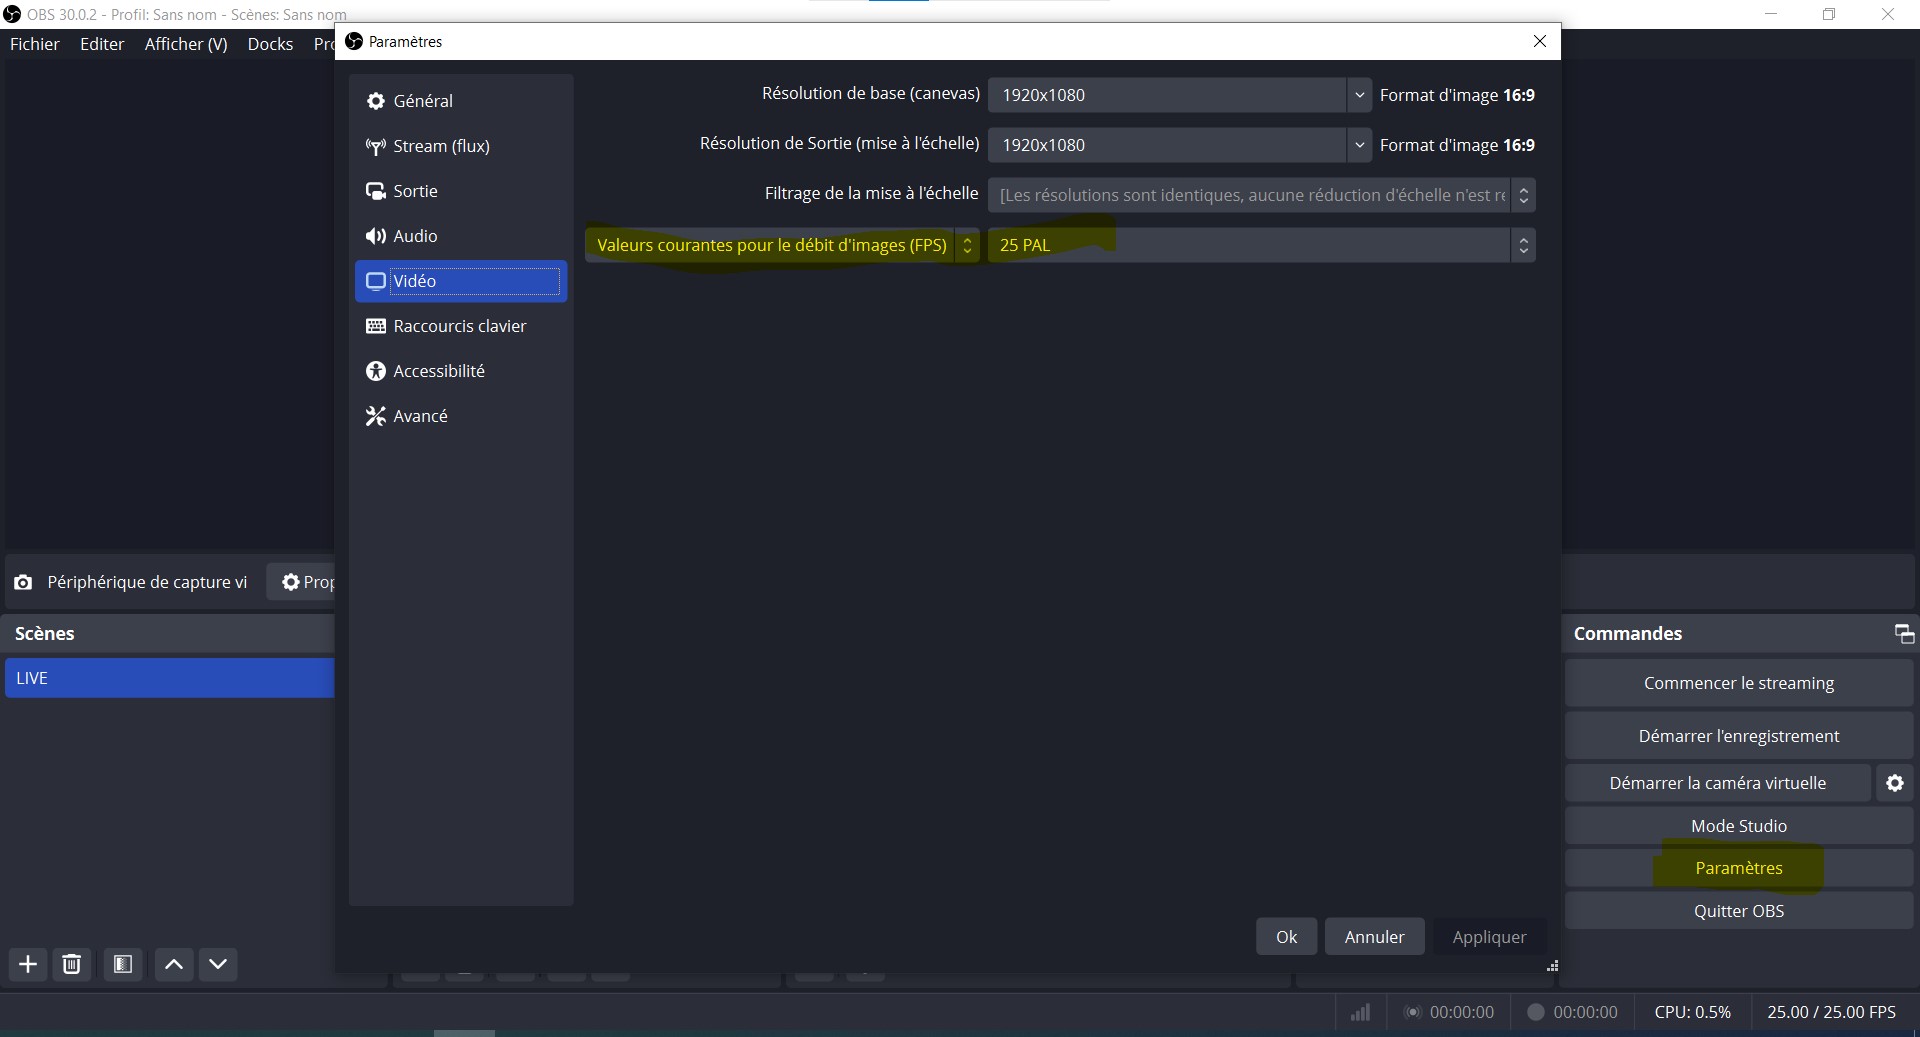Image resolution: width=1920 pixels, height=1037 pixels.
Task: Open the Général settings section
Action: (x=461, y=101)
